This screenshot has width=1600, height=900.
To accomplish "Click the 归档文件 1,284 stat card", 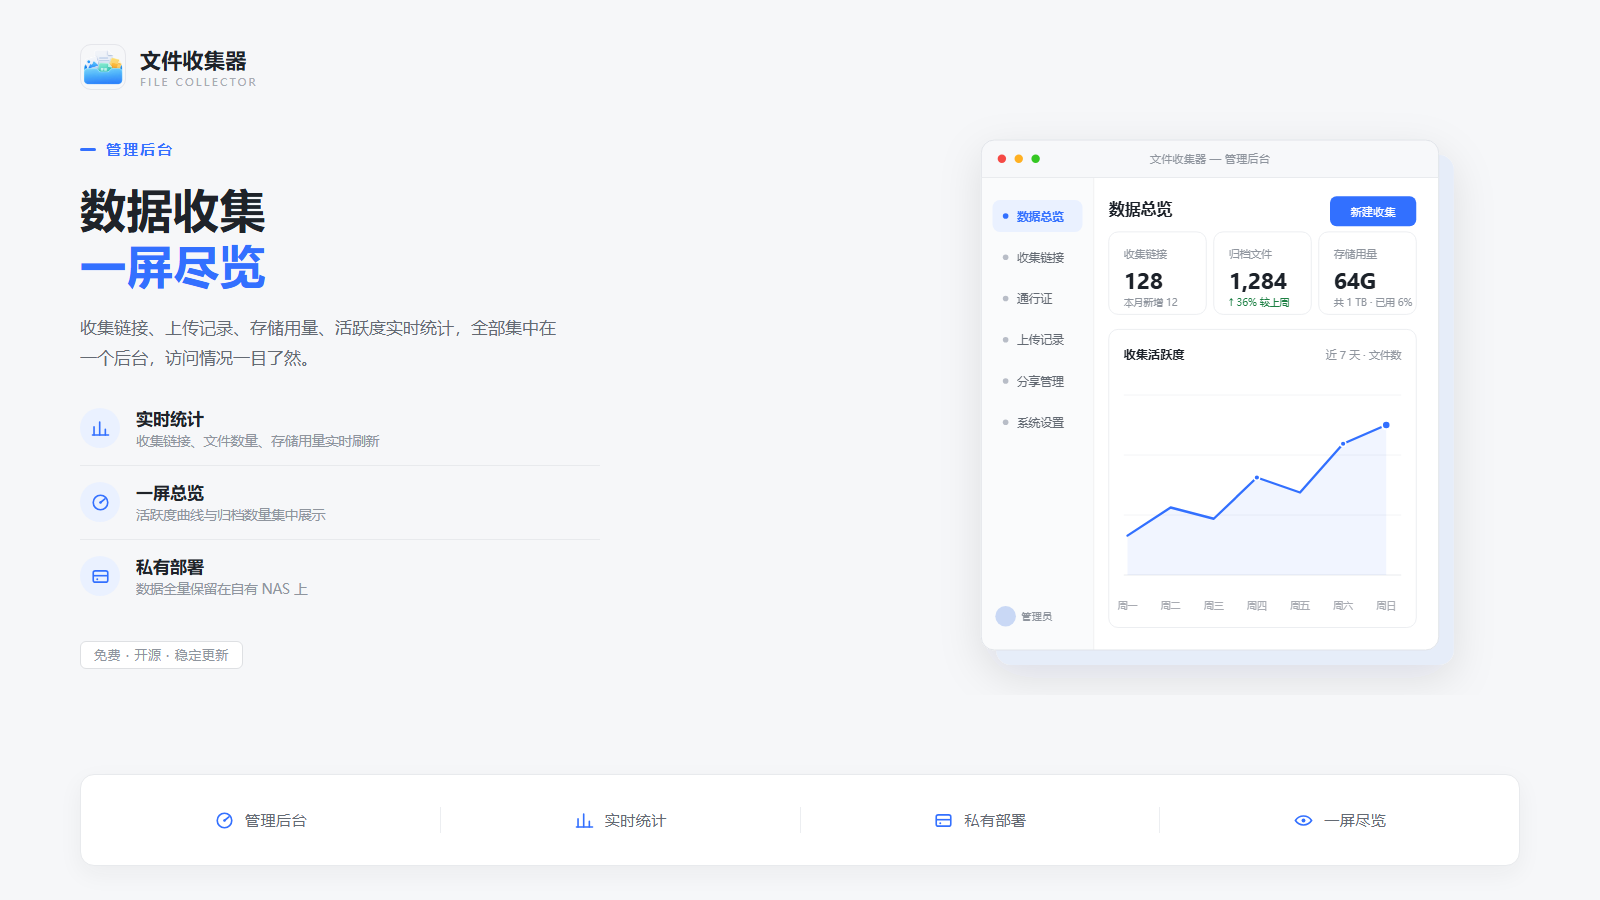I will tap(1262, 273).
